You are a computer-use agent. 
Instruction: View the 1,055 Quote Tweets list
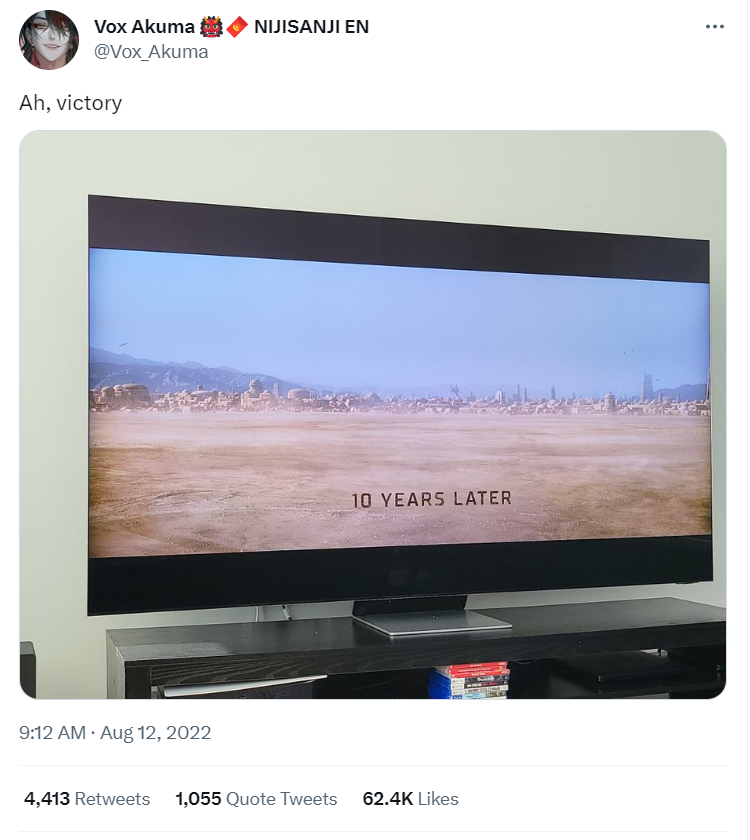pos(256,799)
